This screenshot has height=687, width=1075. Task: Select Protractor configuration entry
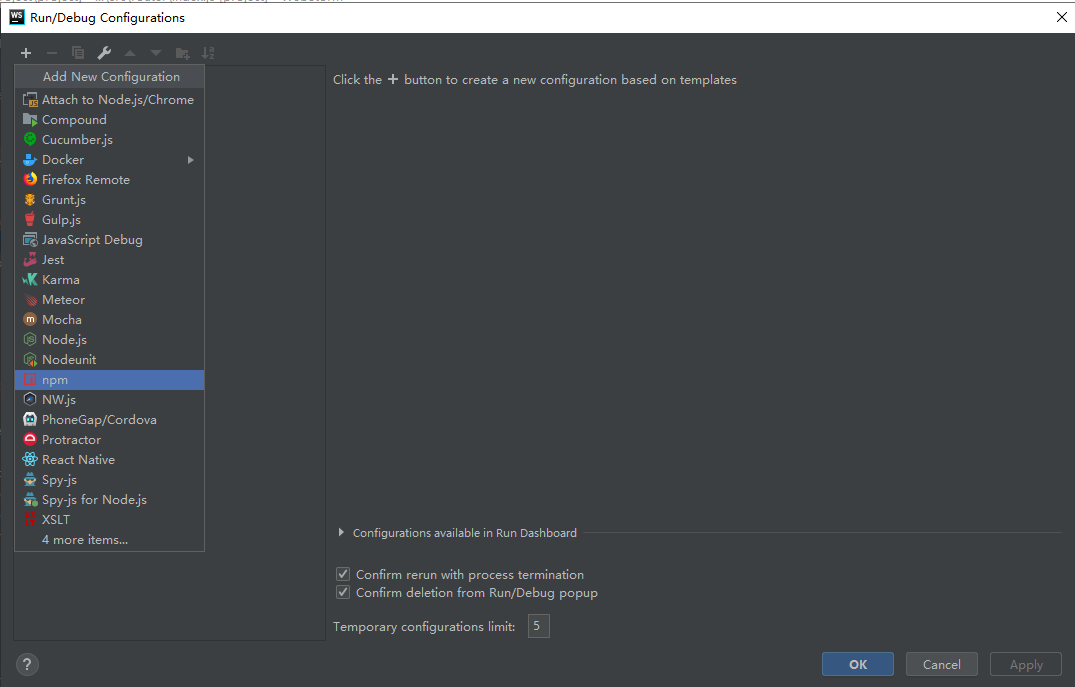[110, 439]
